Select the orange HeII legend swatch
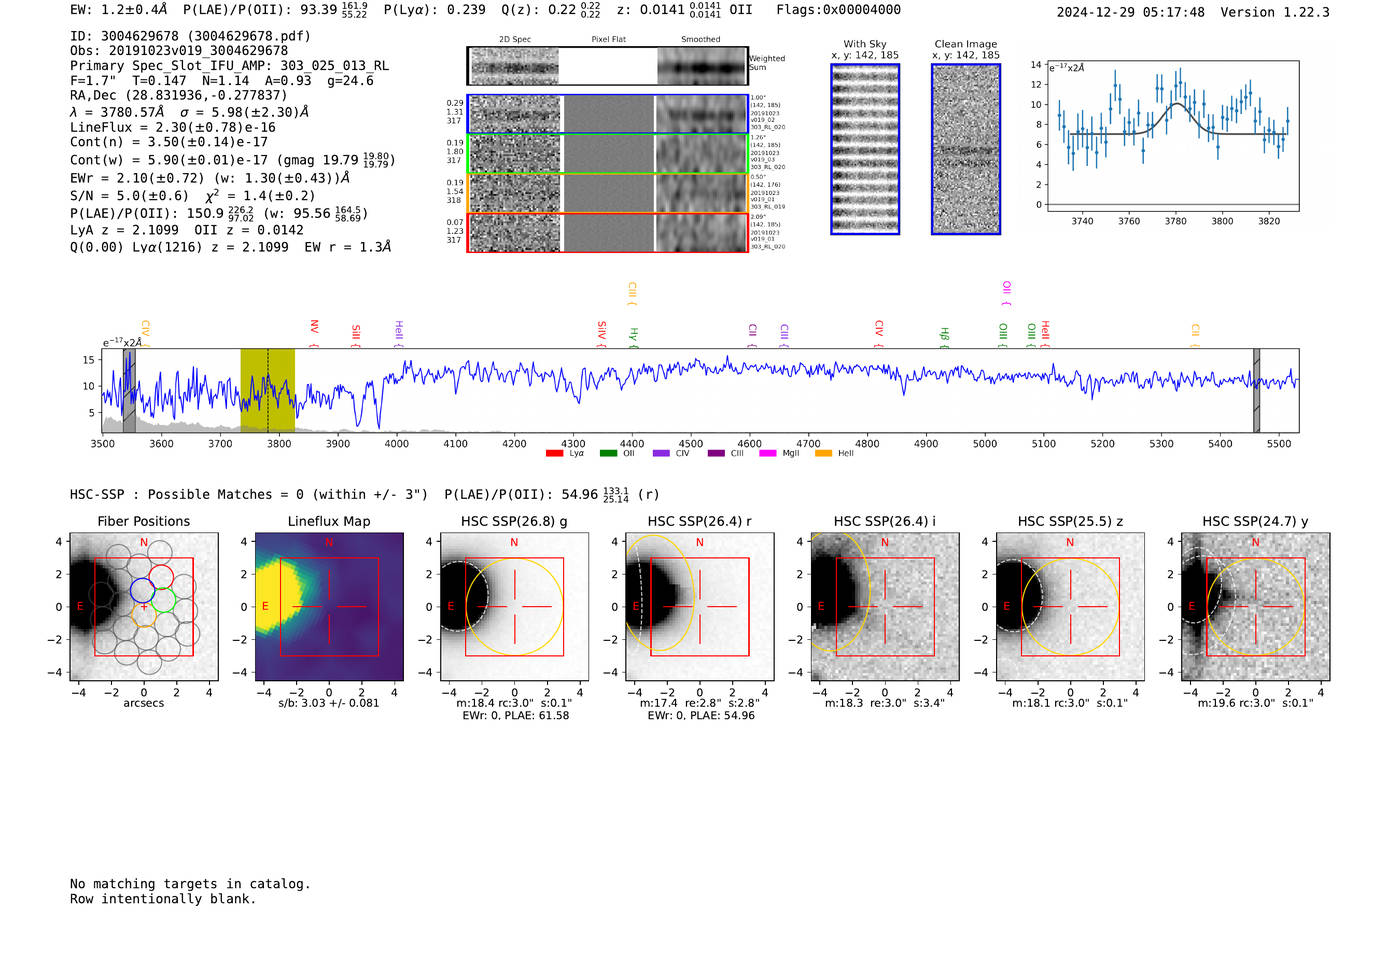Image resolution: width=1400 pixels, height=953 pixels. [x=823, y=454]
